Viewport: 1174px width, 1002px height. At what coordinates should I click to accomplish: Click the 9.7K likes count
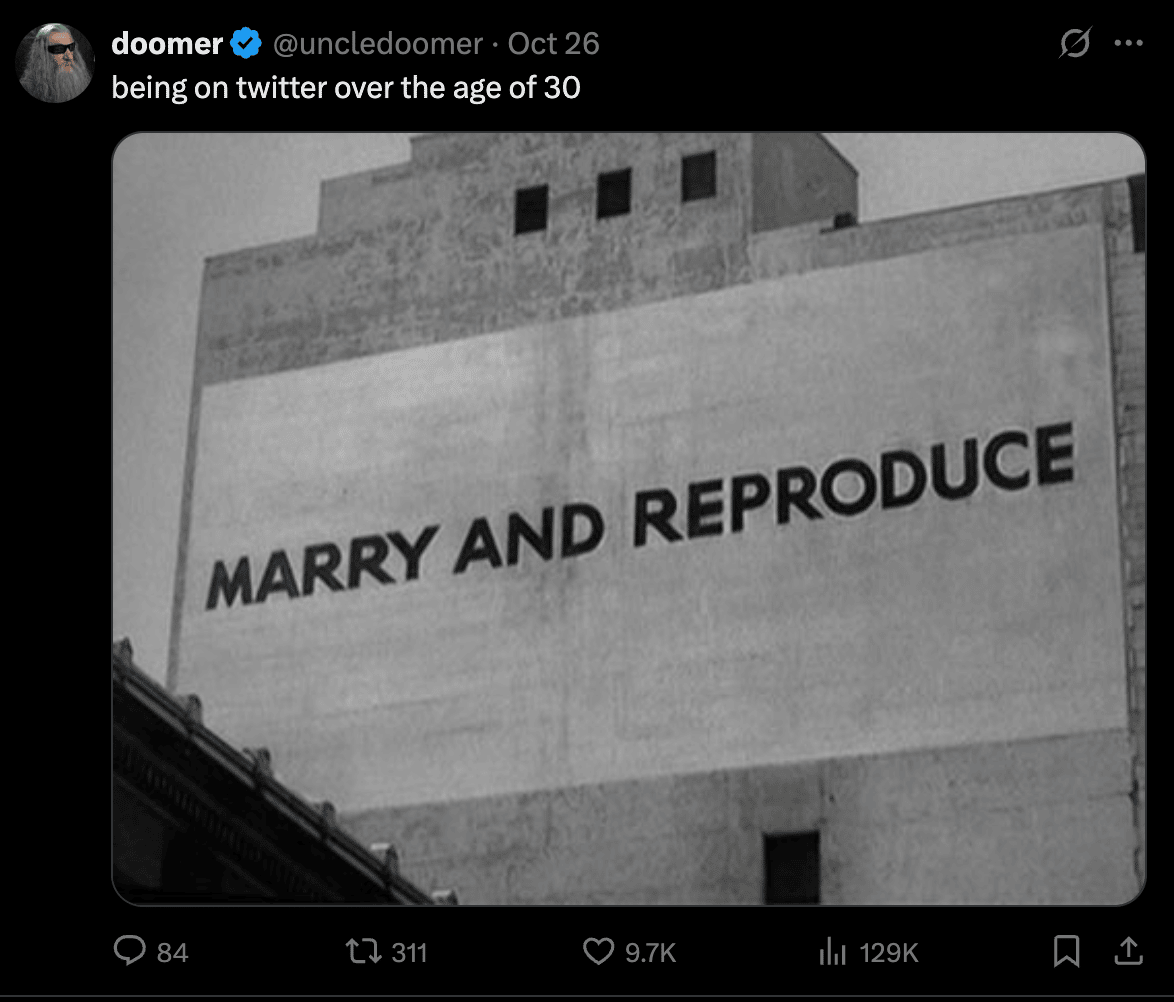click(x=650, y=953)
